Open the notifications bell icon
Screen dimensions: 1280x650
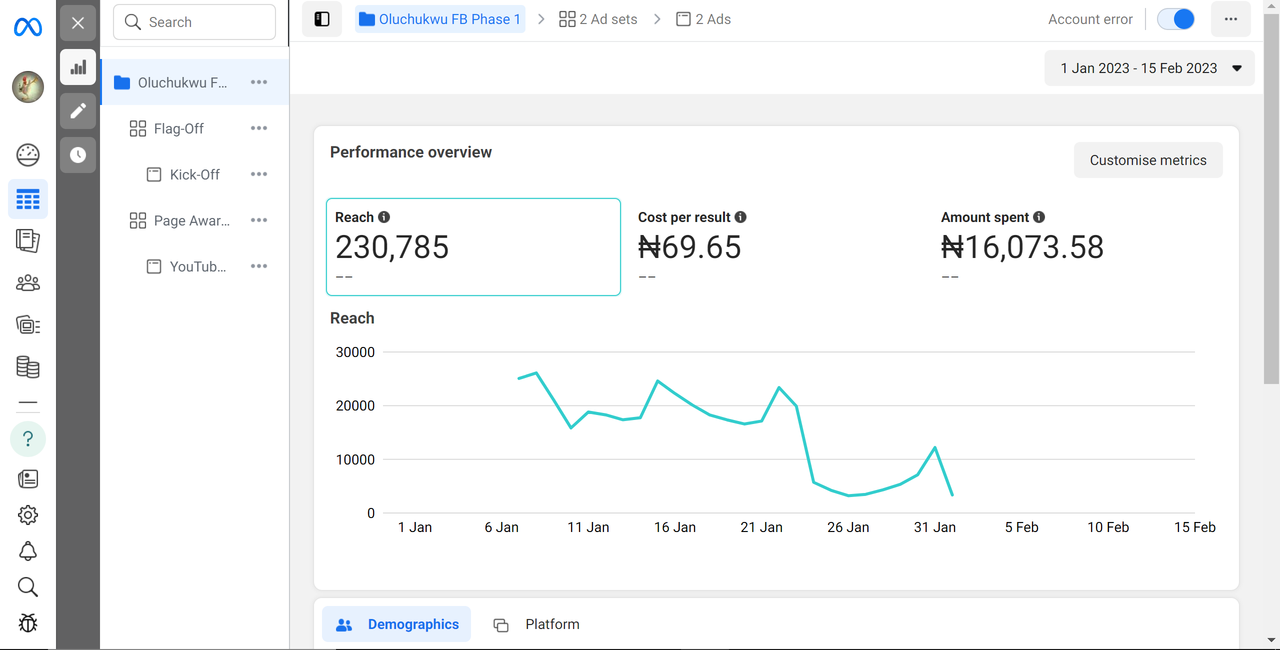pyautogui.click(x=28, y=551)
